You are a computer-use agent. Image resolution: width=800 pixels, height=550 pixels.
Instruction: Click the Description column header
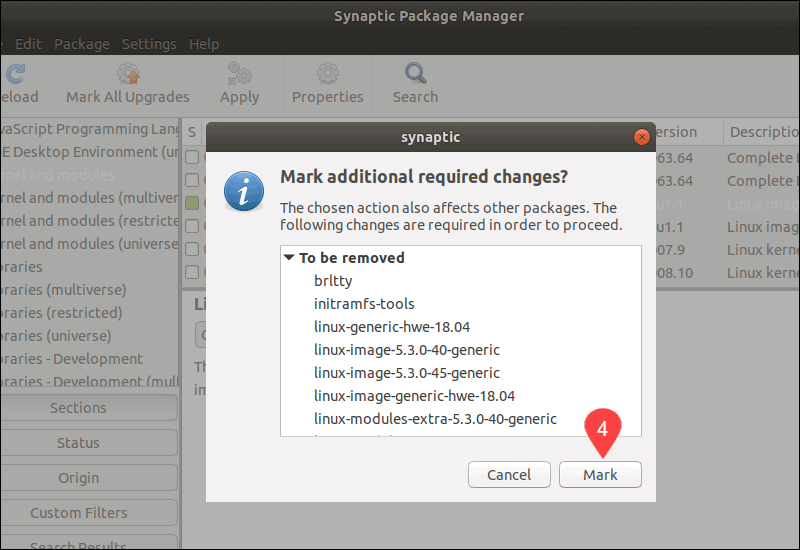762,132
